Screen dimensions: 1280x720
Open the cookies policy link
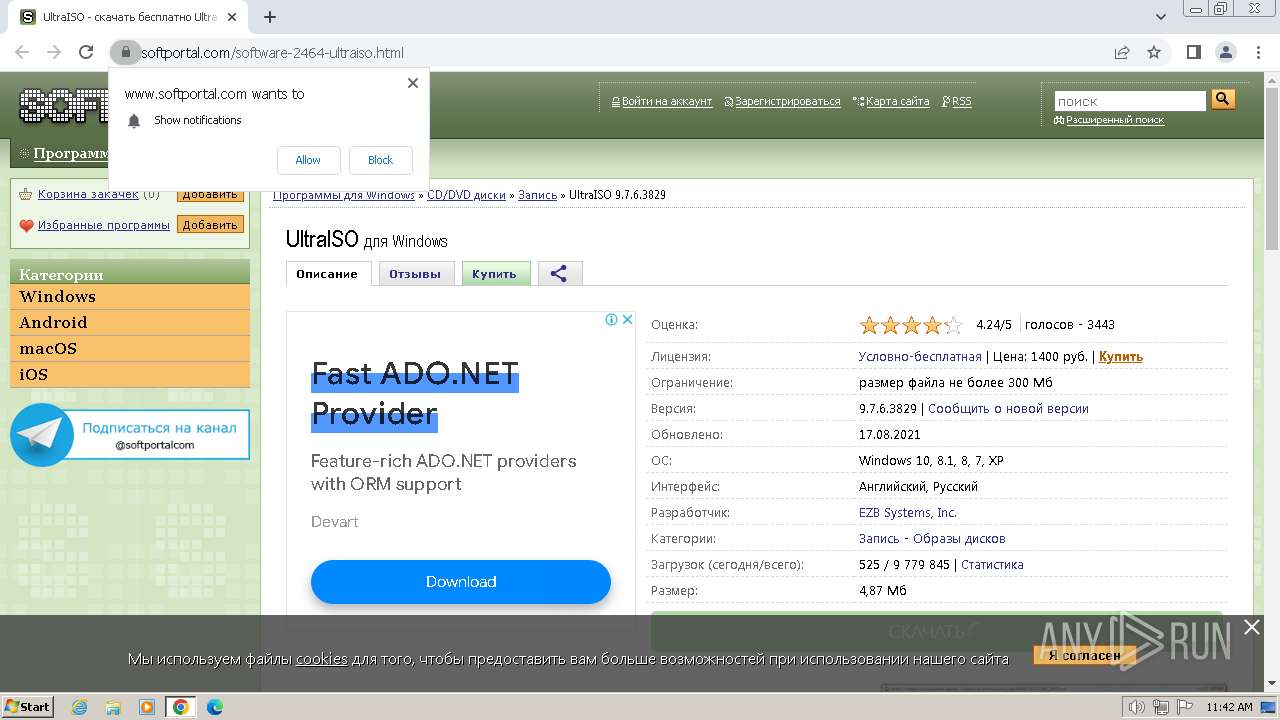click(x=322, y=658)
